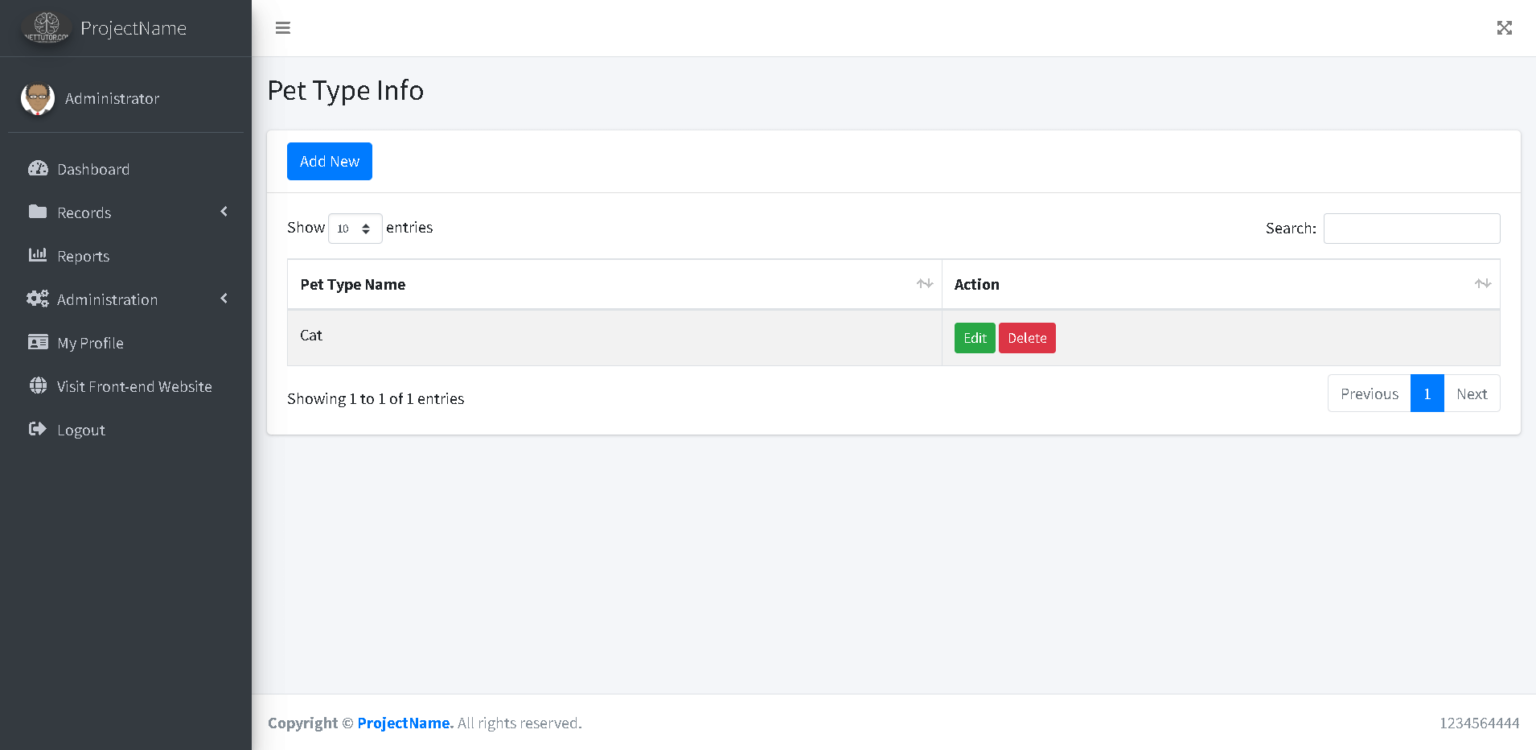Screen dimensions: 1536x750
Task: Click inside the Search input field
Action: point(1411,228)
